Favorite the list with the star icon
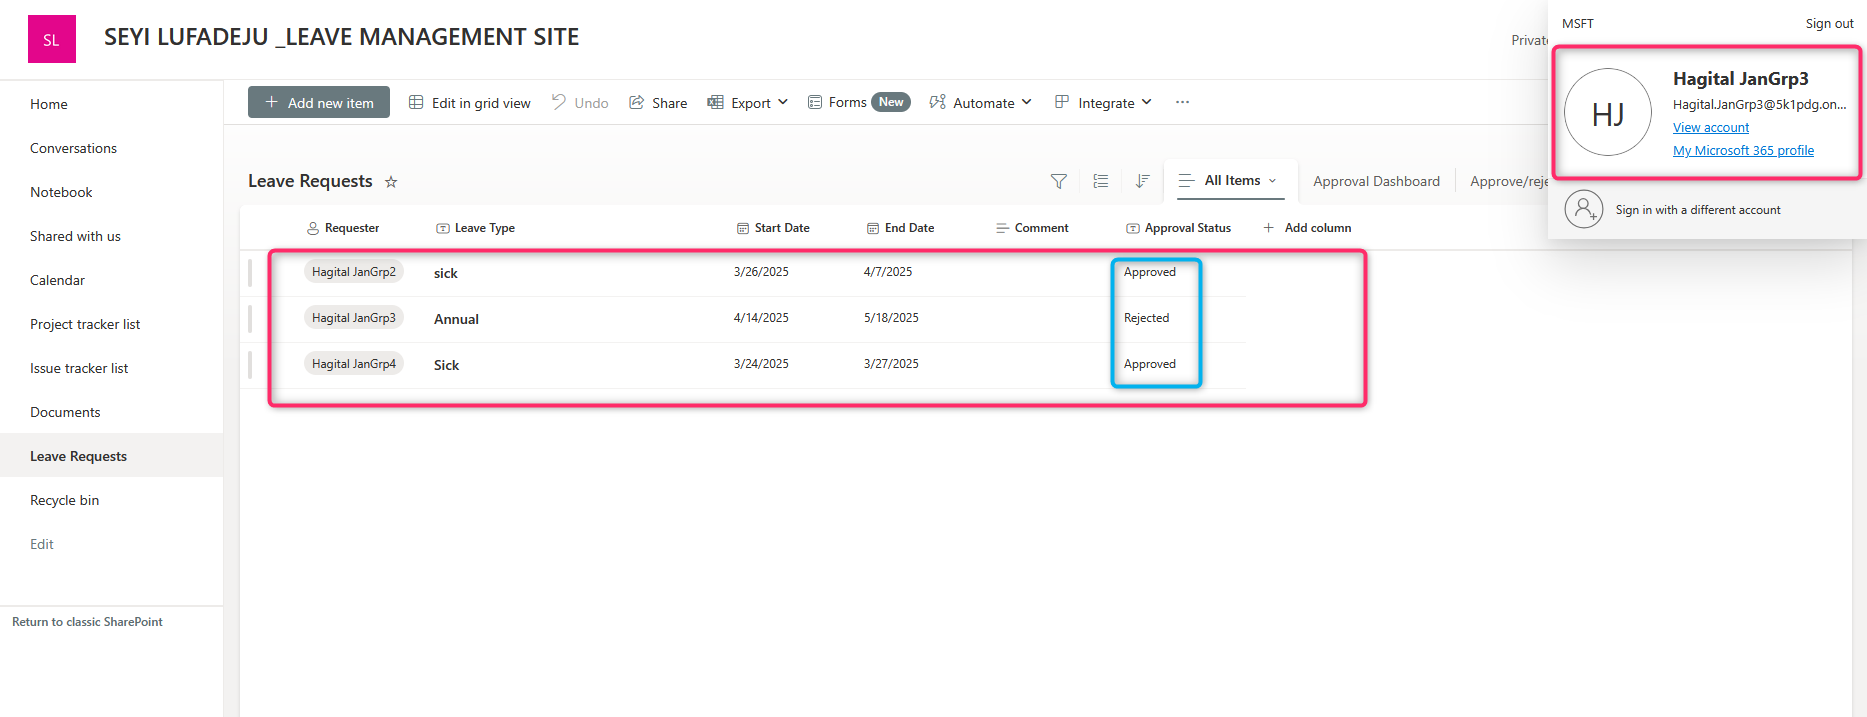Viewport: 1867px width, 717px height. pyautogui.click(x=391, y=182)
